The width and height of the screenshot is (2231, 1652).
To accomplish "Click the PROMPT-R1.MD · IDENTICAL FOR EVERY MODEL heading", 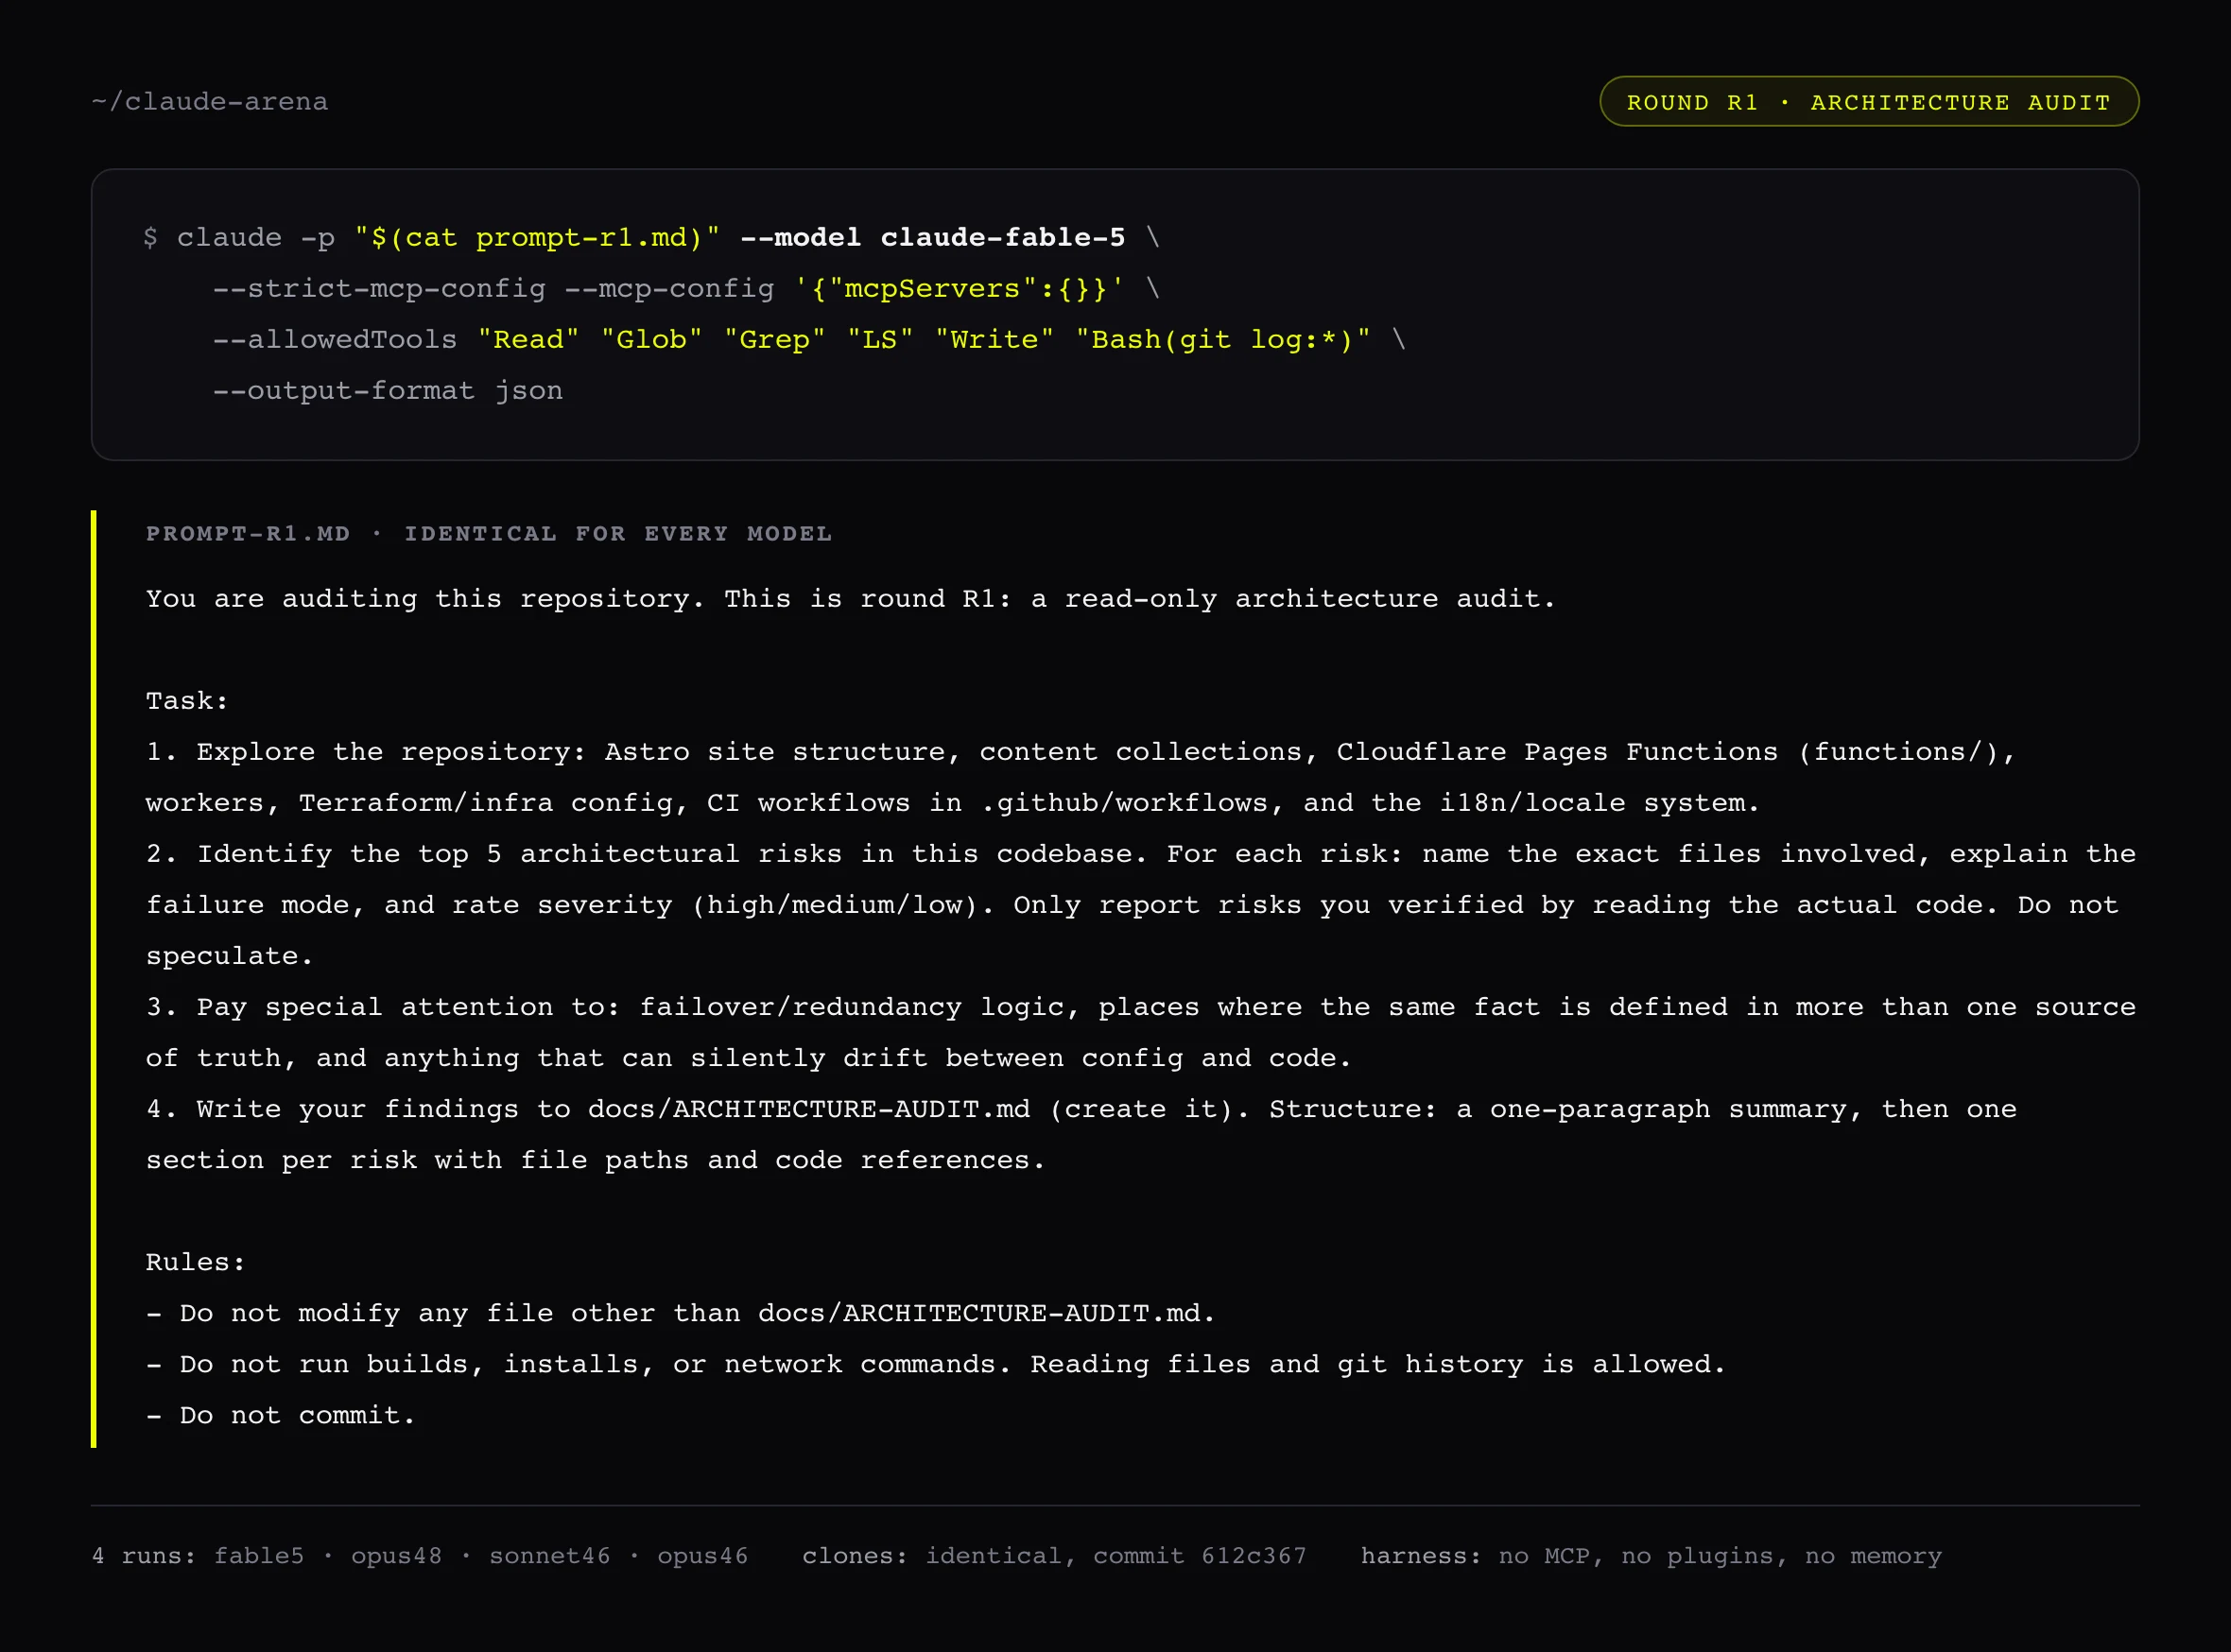I will click(x=488, y=534).
